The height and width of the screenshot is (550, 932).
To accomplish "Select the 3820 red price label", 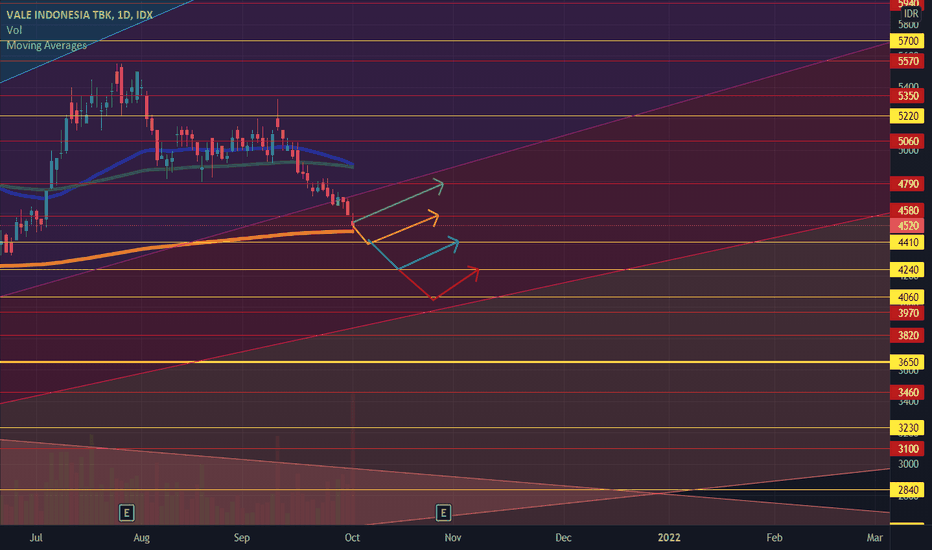I will (907, 335).
